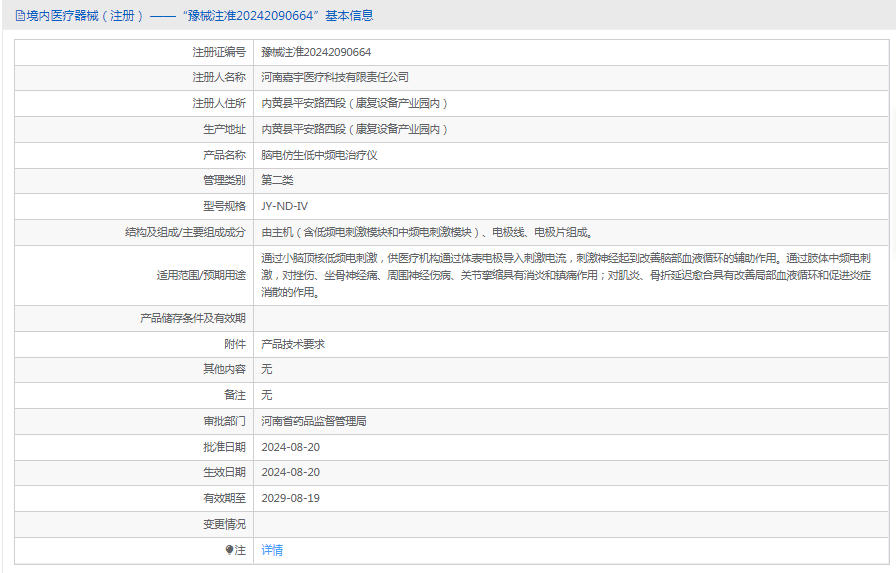Click the document icon before 境内医疗器械 title
The width and height of the screenshot is (896, 573).
pyautogui.click(x=20, y=16)
